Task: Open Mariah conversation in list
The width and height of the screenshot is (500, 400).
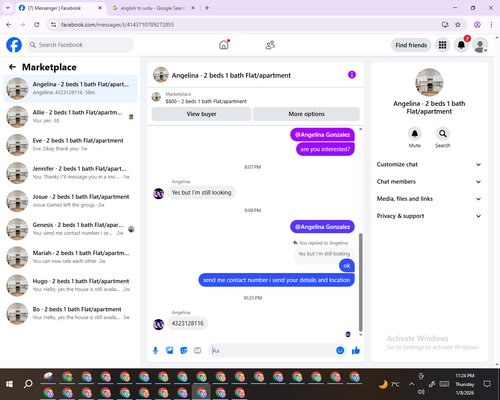Action: [x=70, y=257]
